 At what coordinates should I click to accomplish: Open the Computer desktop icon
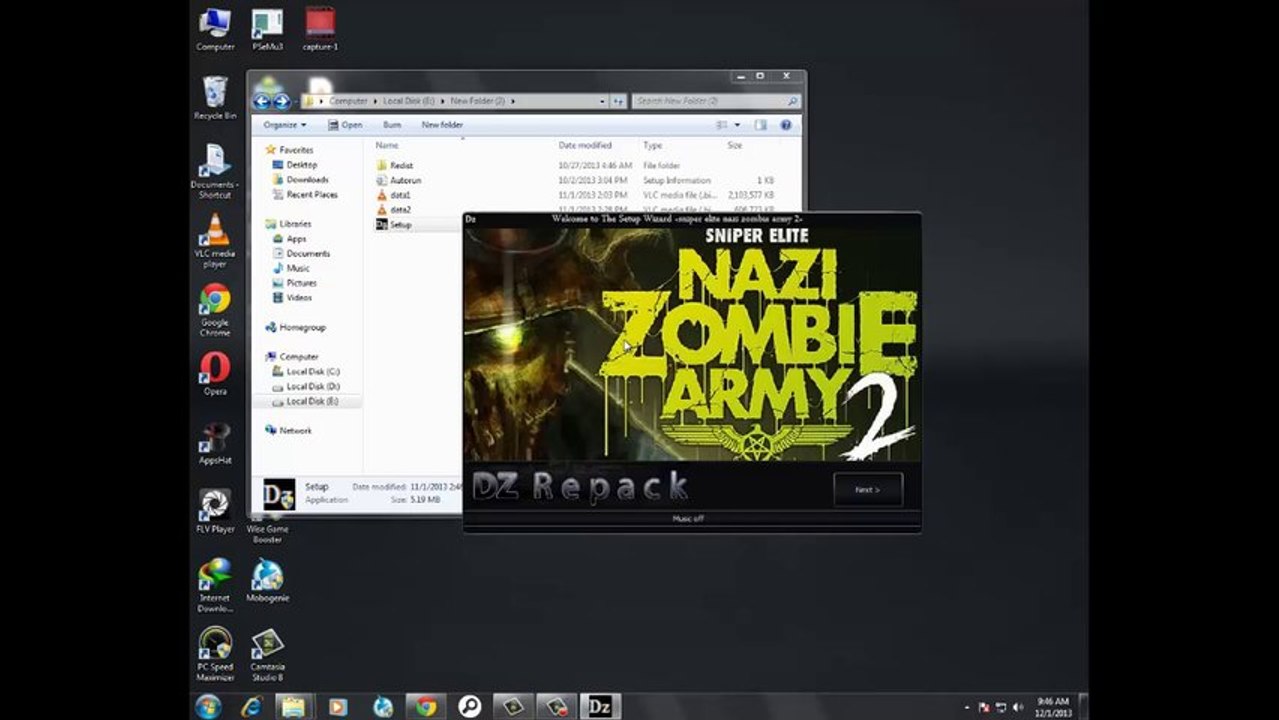[x=215, y=29]
